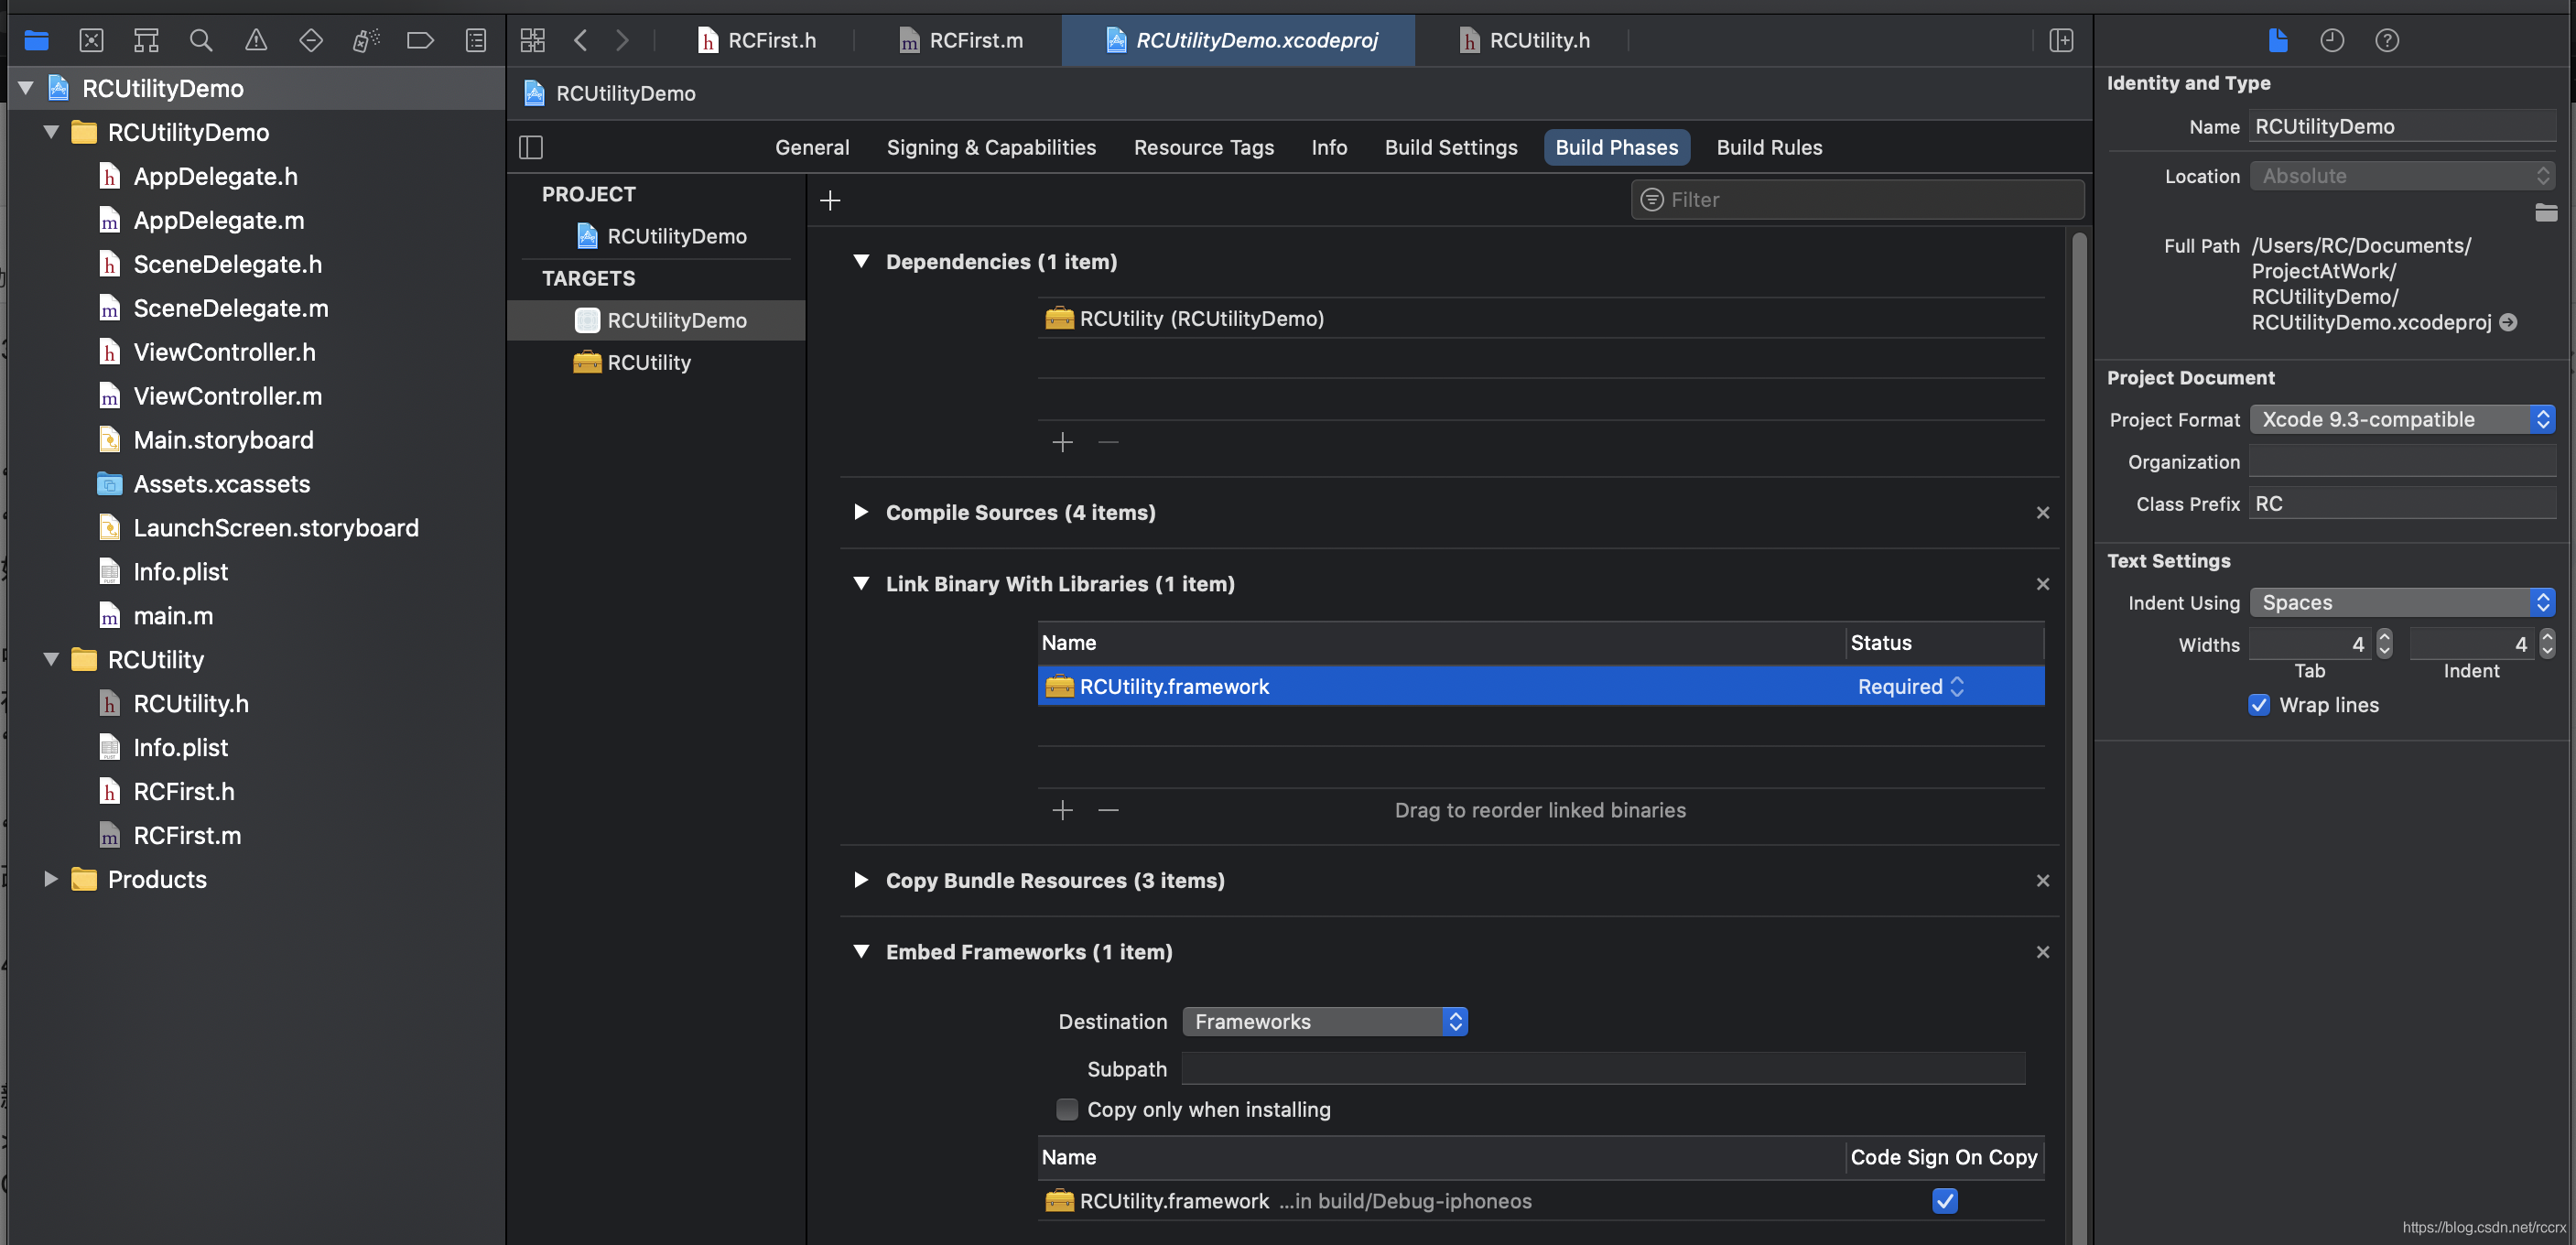Remove dependency with minus button
The height and width of the screenshot is (1245, 2576).
1108,442
